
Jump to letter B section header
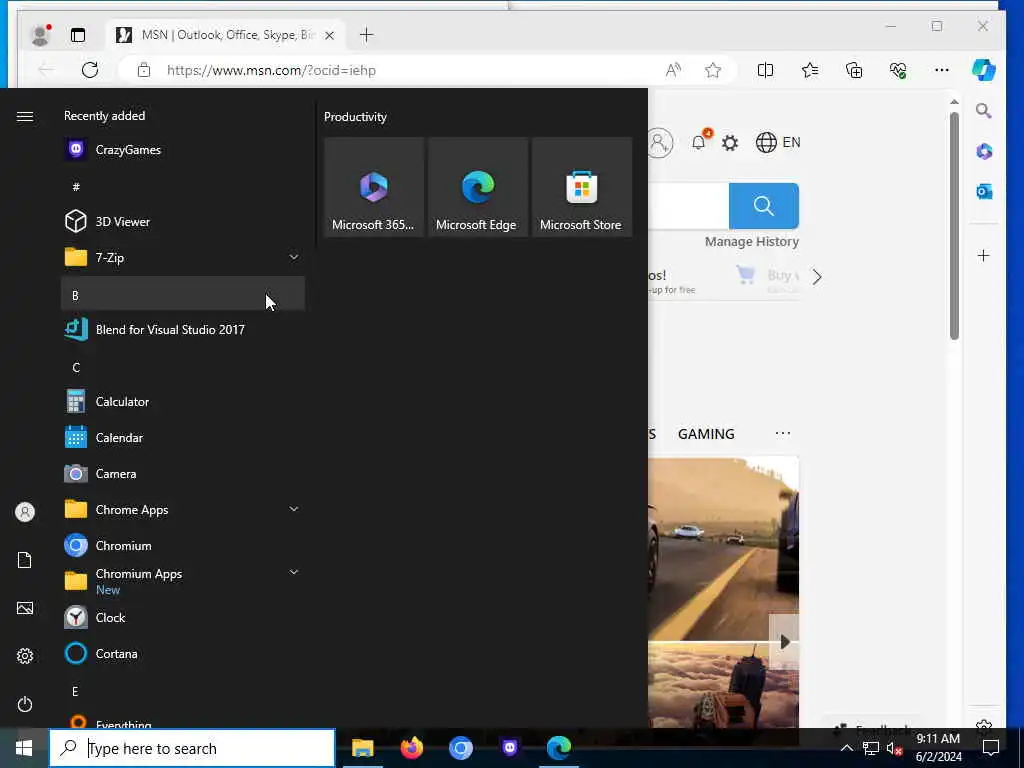coord(183,295)
